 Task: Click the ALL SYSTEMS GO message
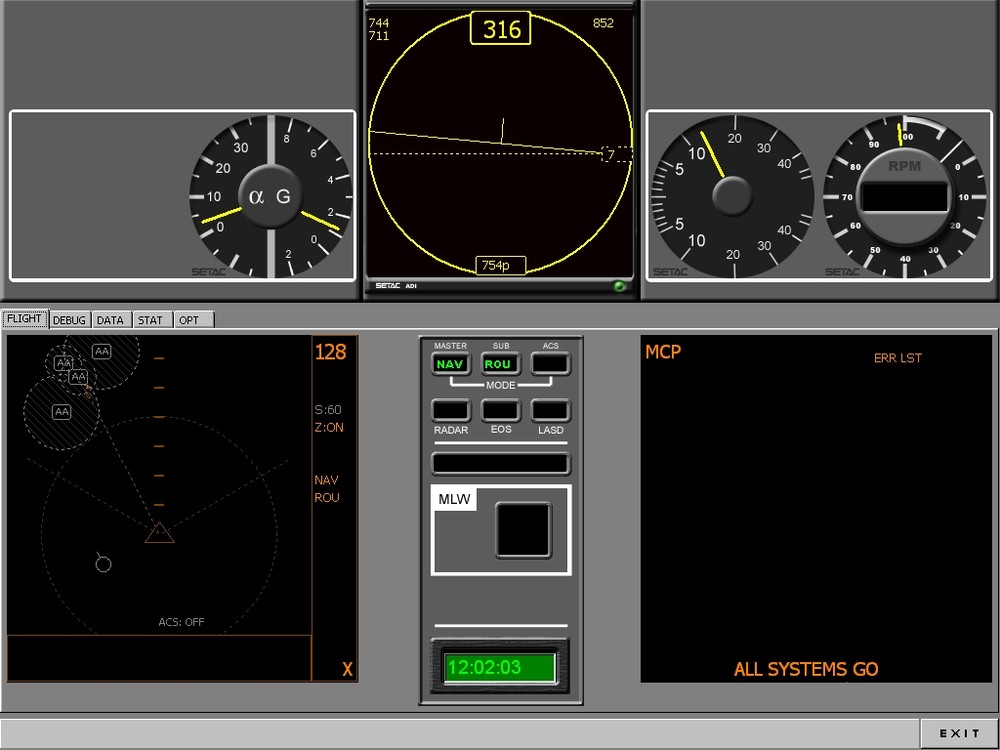click(x=806, y=669)
